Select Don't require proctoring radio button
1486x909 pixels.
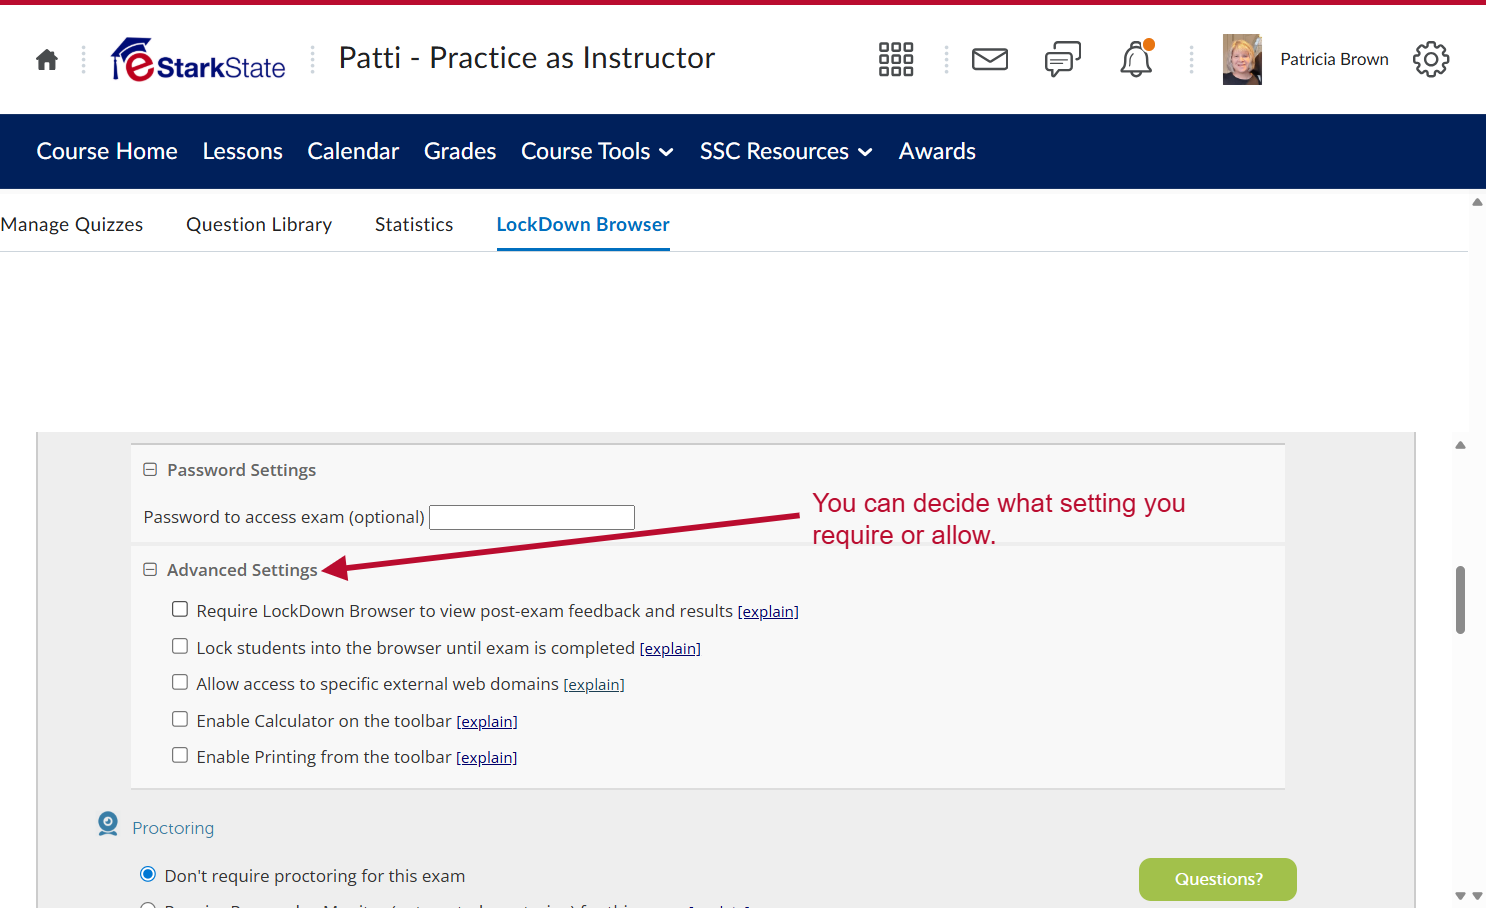pyautogui.click(x=148, y=874)
